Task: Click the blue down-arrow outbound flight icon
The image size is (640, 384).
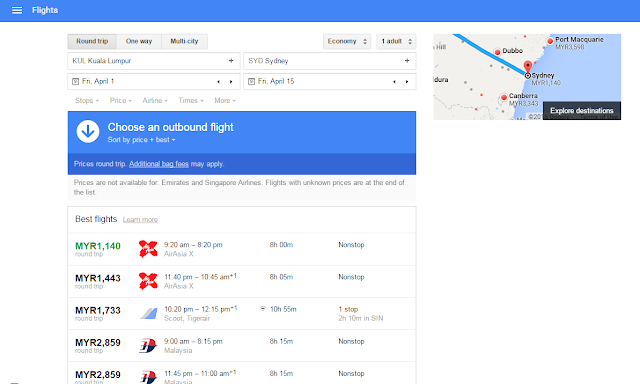Action: pyautogui.click(x=88, y=131)
